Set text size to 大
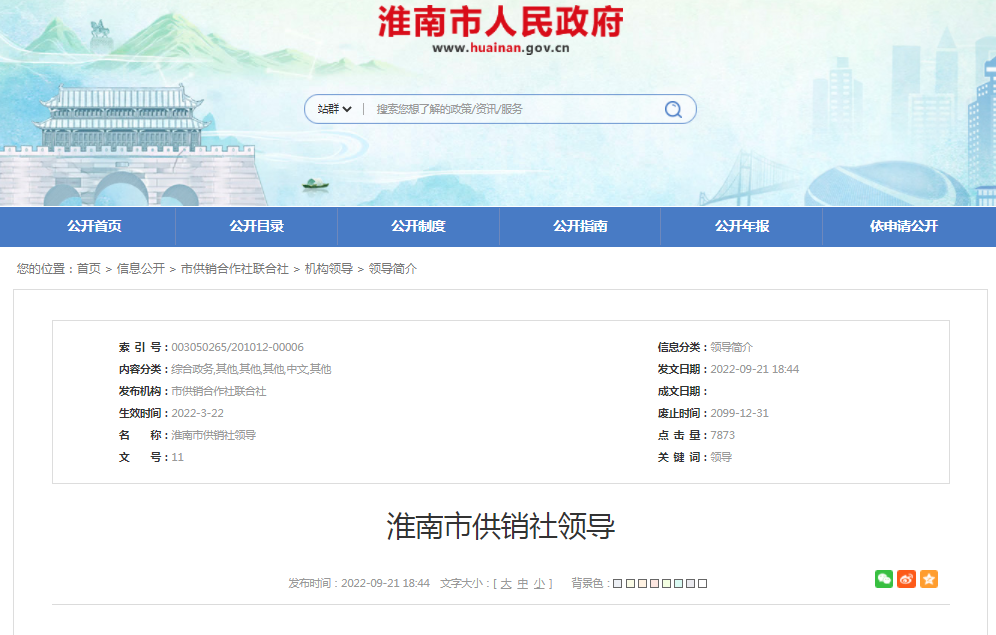Viewport: 996px width, 635px height. 508,582
